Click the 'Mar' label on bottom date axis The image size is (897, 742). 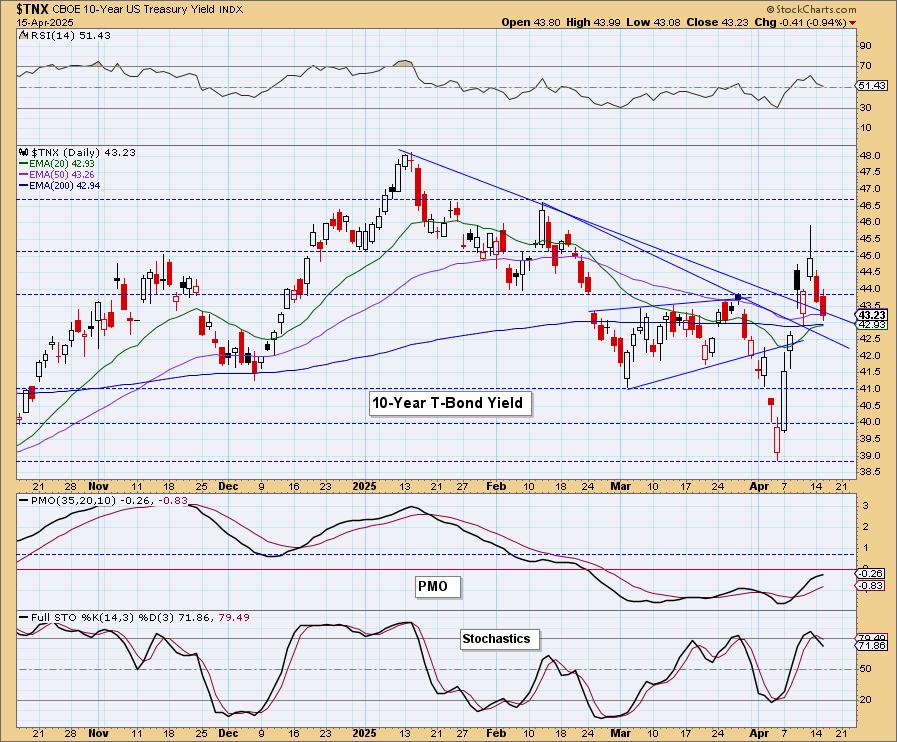621,733
